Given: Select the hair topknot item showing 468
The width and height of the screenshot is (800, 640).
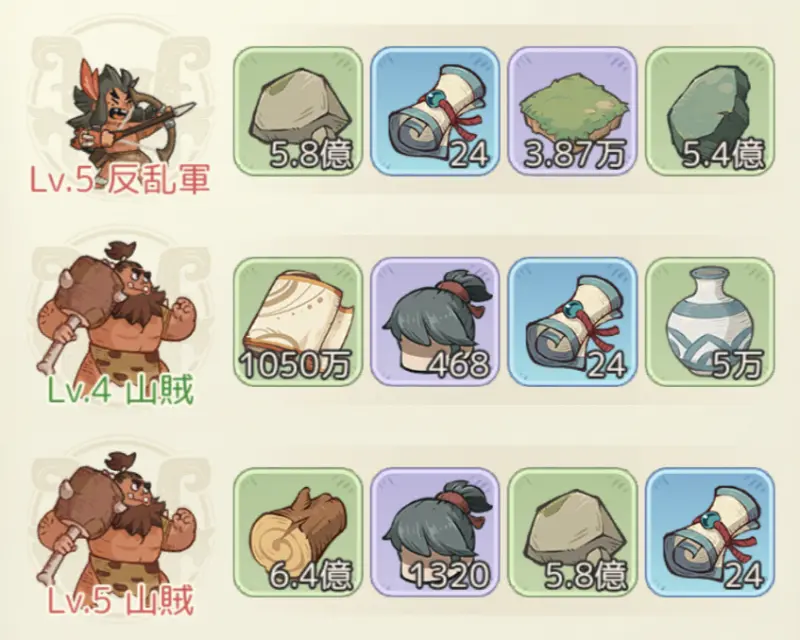Looking at the screenshot, I should [x=435, y=321].
